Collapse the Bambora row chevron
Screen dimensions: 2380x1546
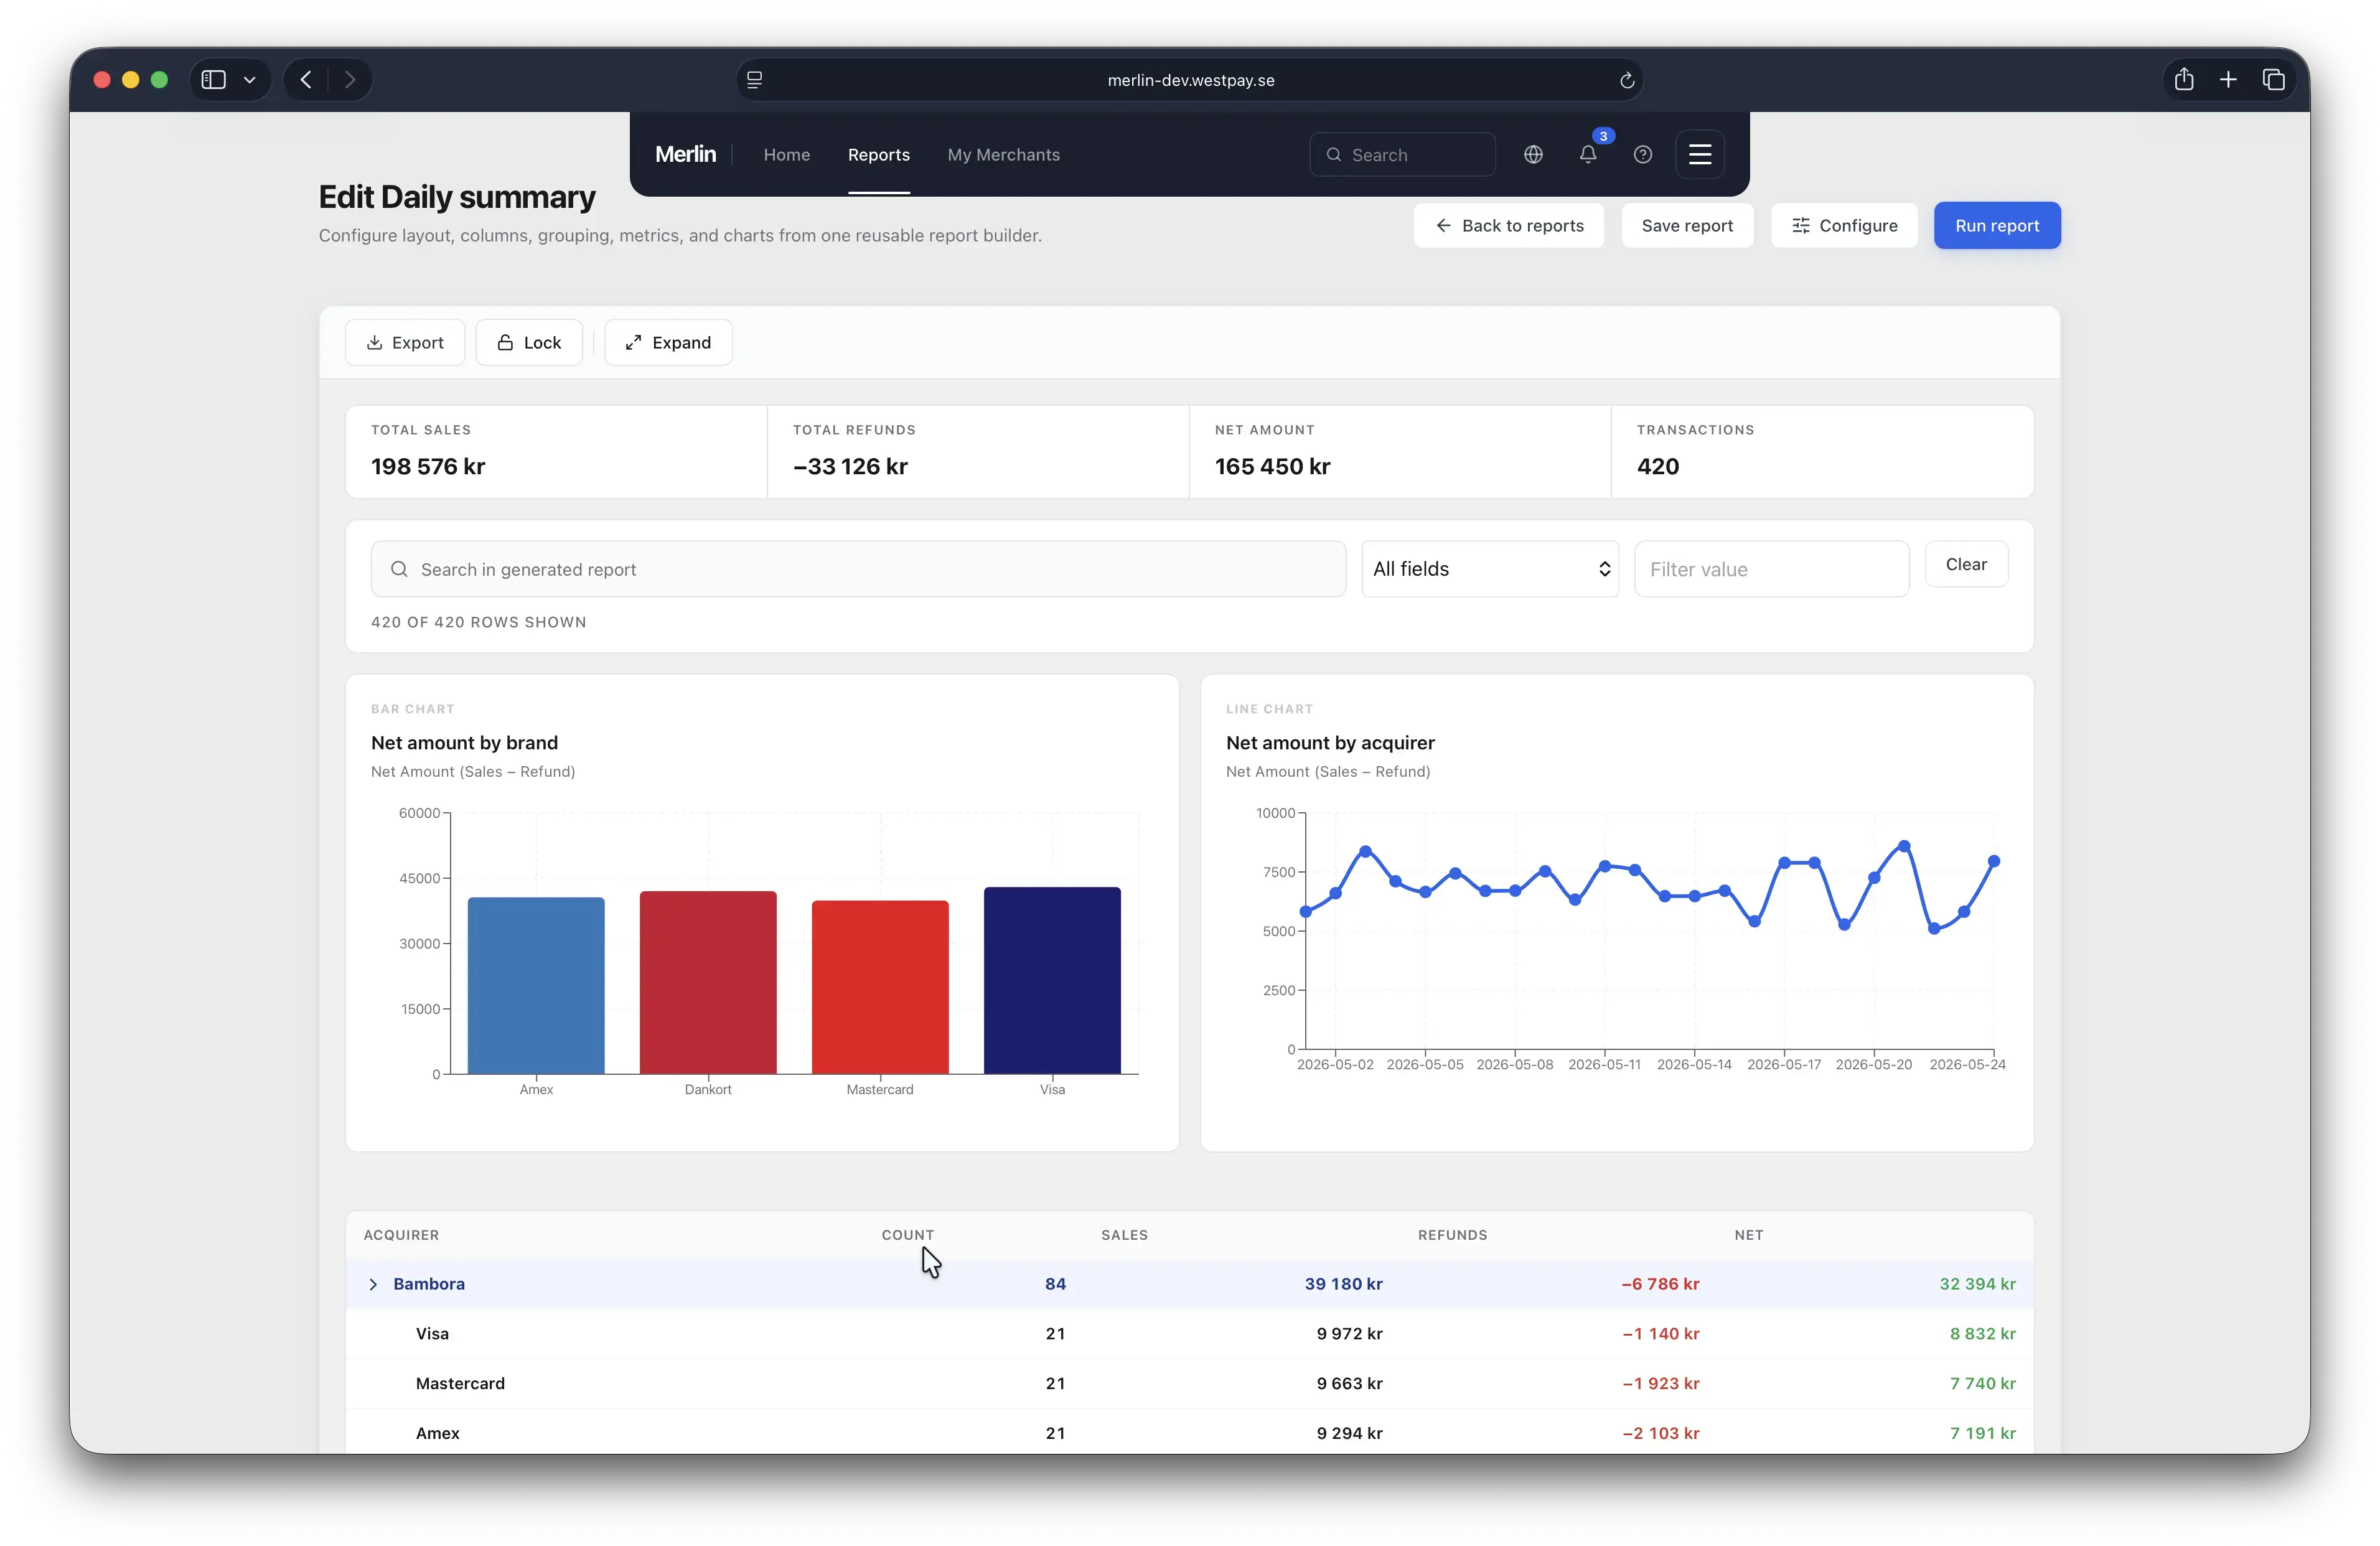tap(373, 1284)
